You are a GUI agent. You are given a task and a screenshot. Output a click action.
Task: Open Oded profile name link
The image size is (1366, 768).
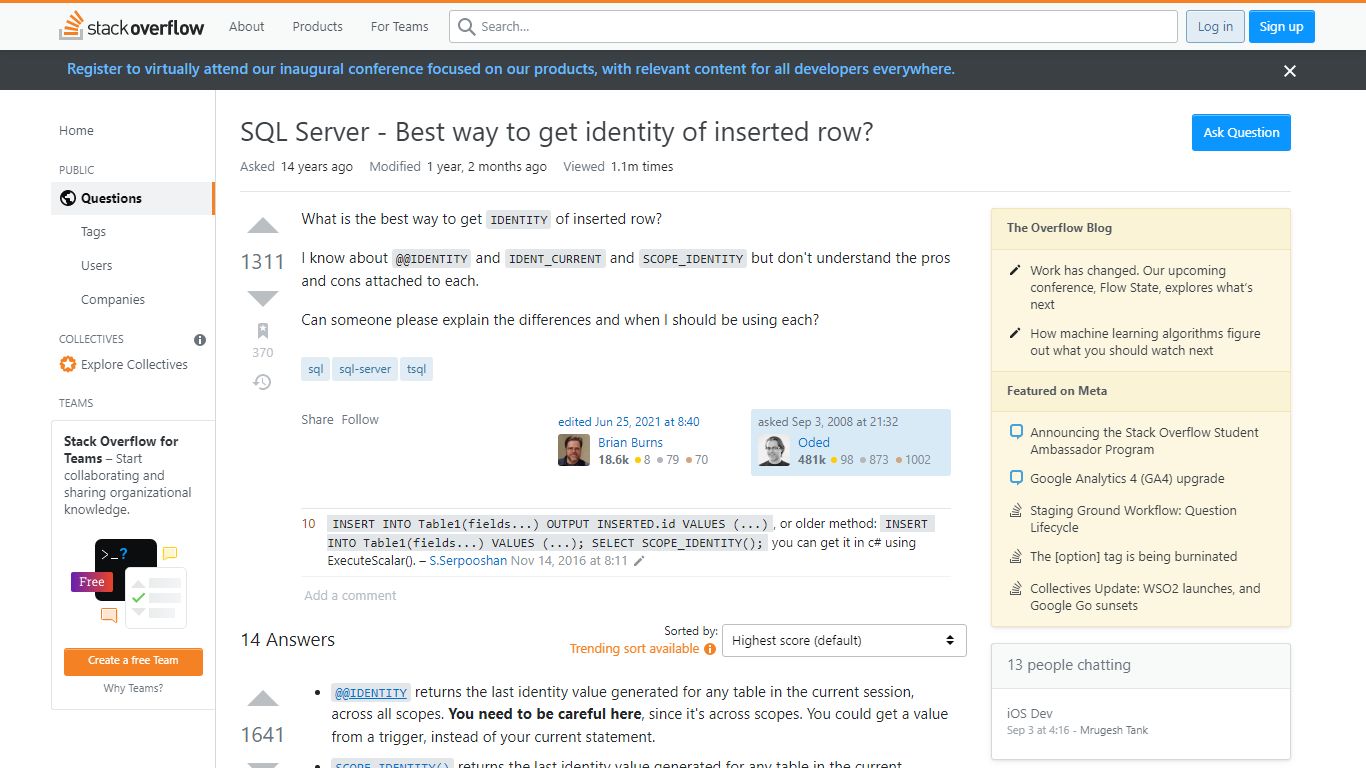pos(814,442)
